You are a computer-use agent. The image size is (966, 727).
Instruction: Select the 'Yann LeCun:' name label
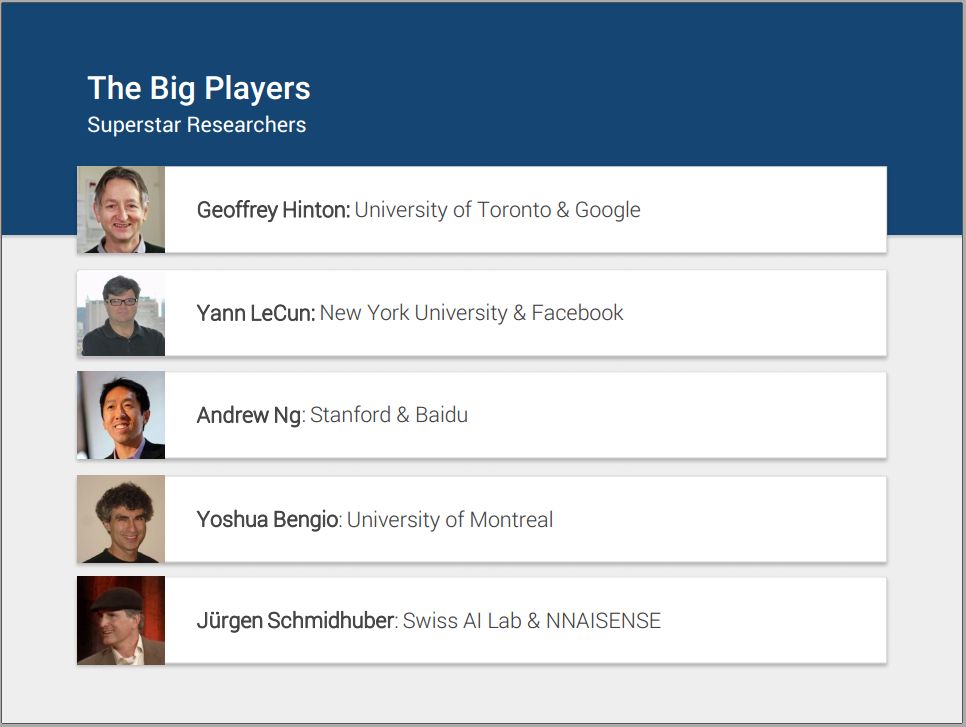point(256,313)
